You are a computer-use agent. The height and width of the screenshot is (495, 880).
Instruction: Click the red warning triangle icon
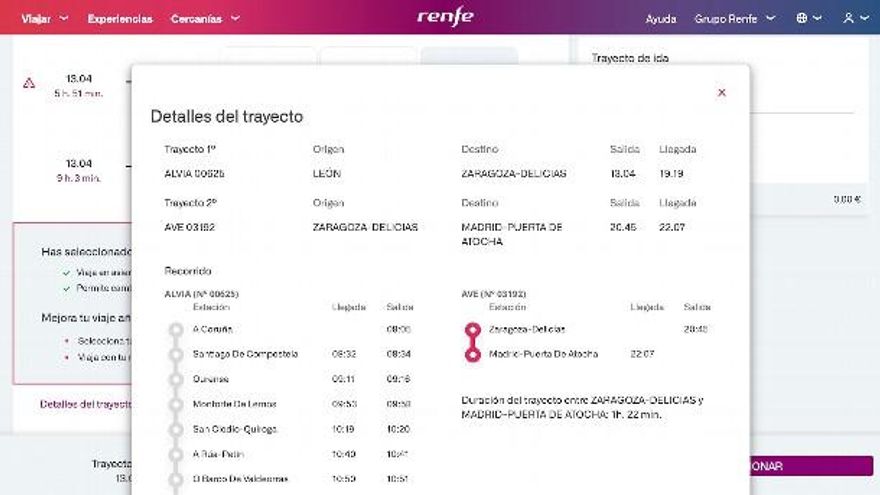[x=29, y=84]
